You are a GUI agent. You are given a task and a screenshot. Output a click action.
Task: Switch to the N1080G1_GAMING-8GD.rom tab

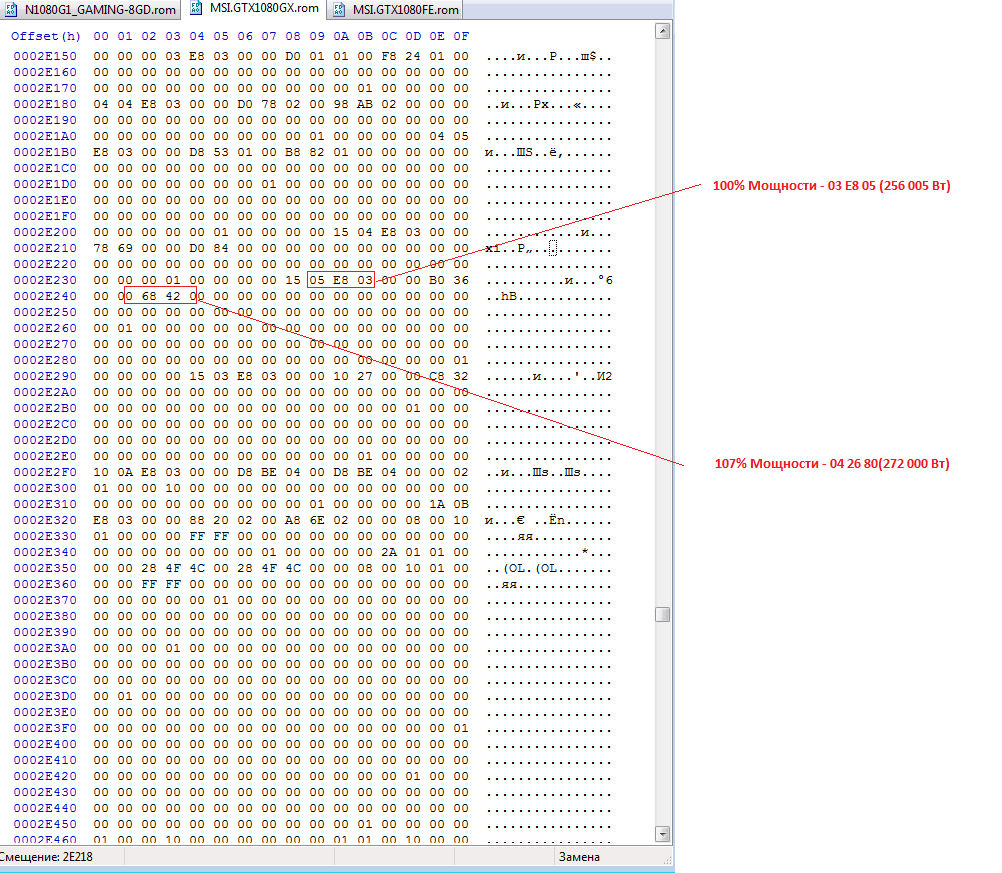[90, 10]
